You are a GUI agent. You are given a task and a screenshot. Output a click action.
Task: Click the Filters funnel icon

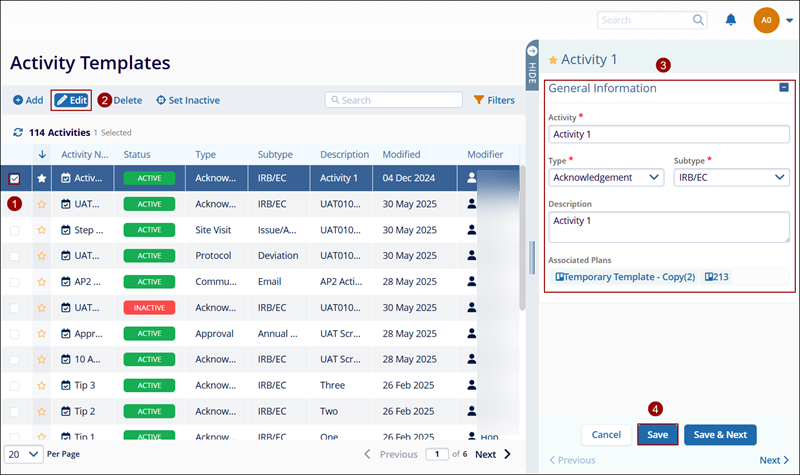479,100
